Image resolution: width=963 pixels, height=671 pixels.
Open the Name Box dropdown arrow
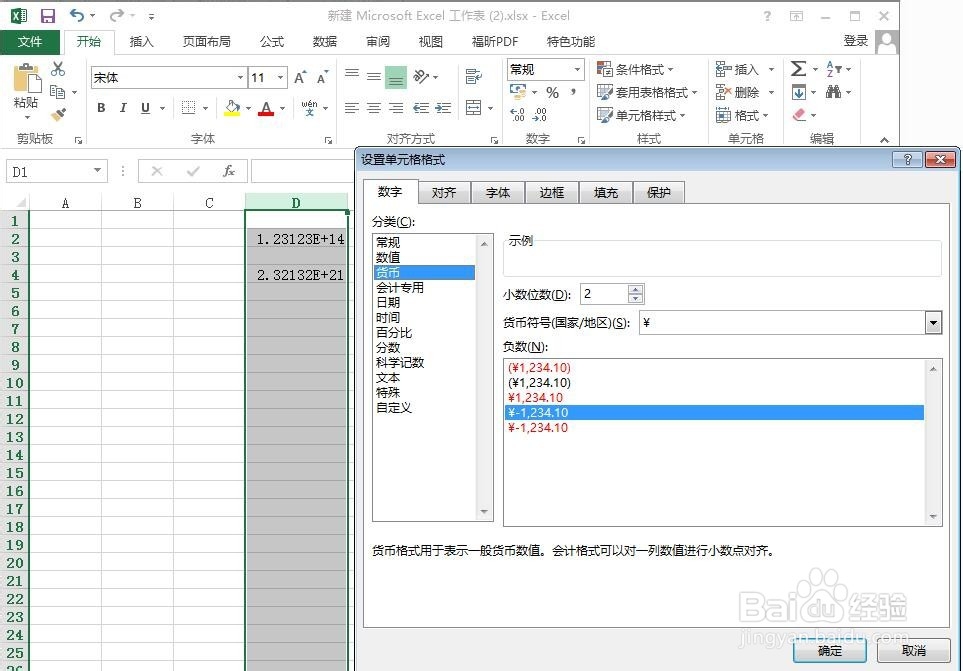coord(98,171)
